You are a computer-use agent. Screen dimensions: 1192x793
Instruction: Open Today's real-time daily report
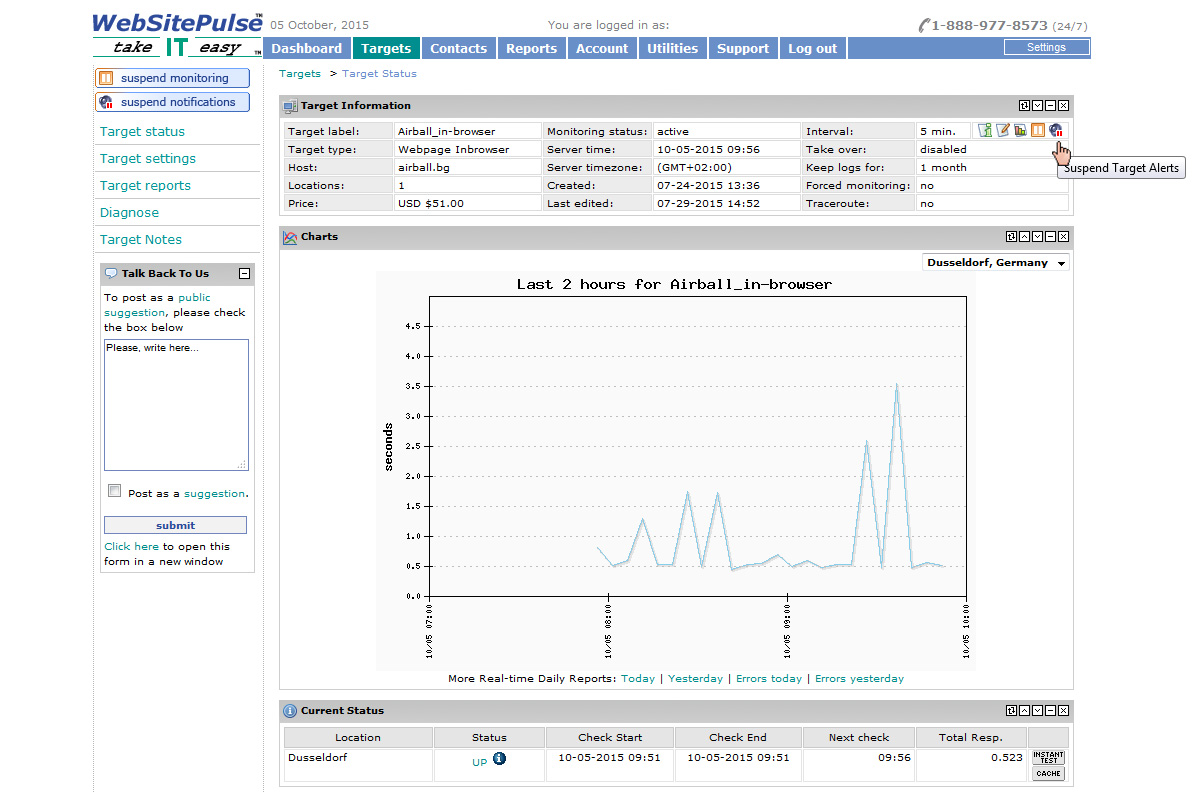point(638,678)
